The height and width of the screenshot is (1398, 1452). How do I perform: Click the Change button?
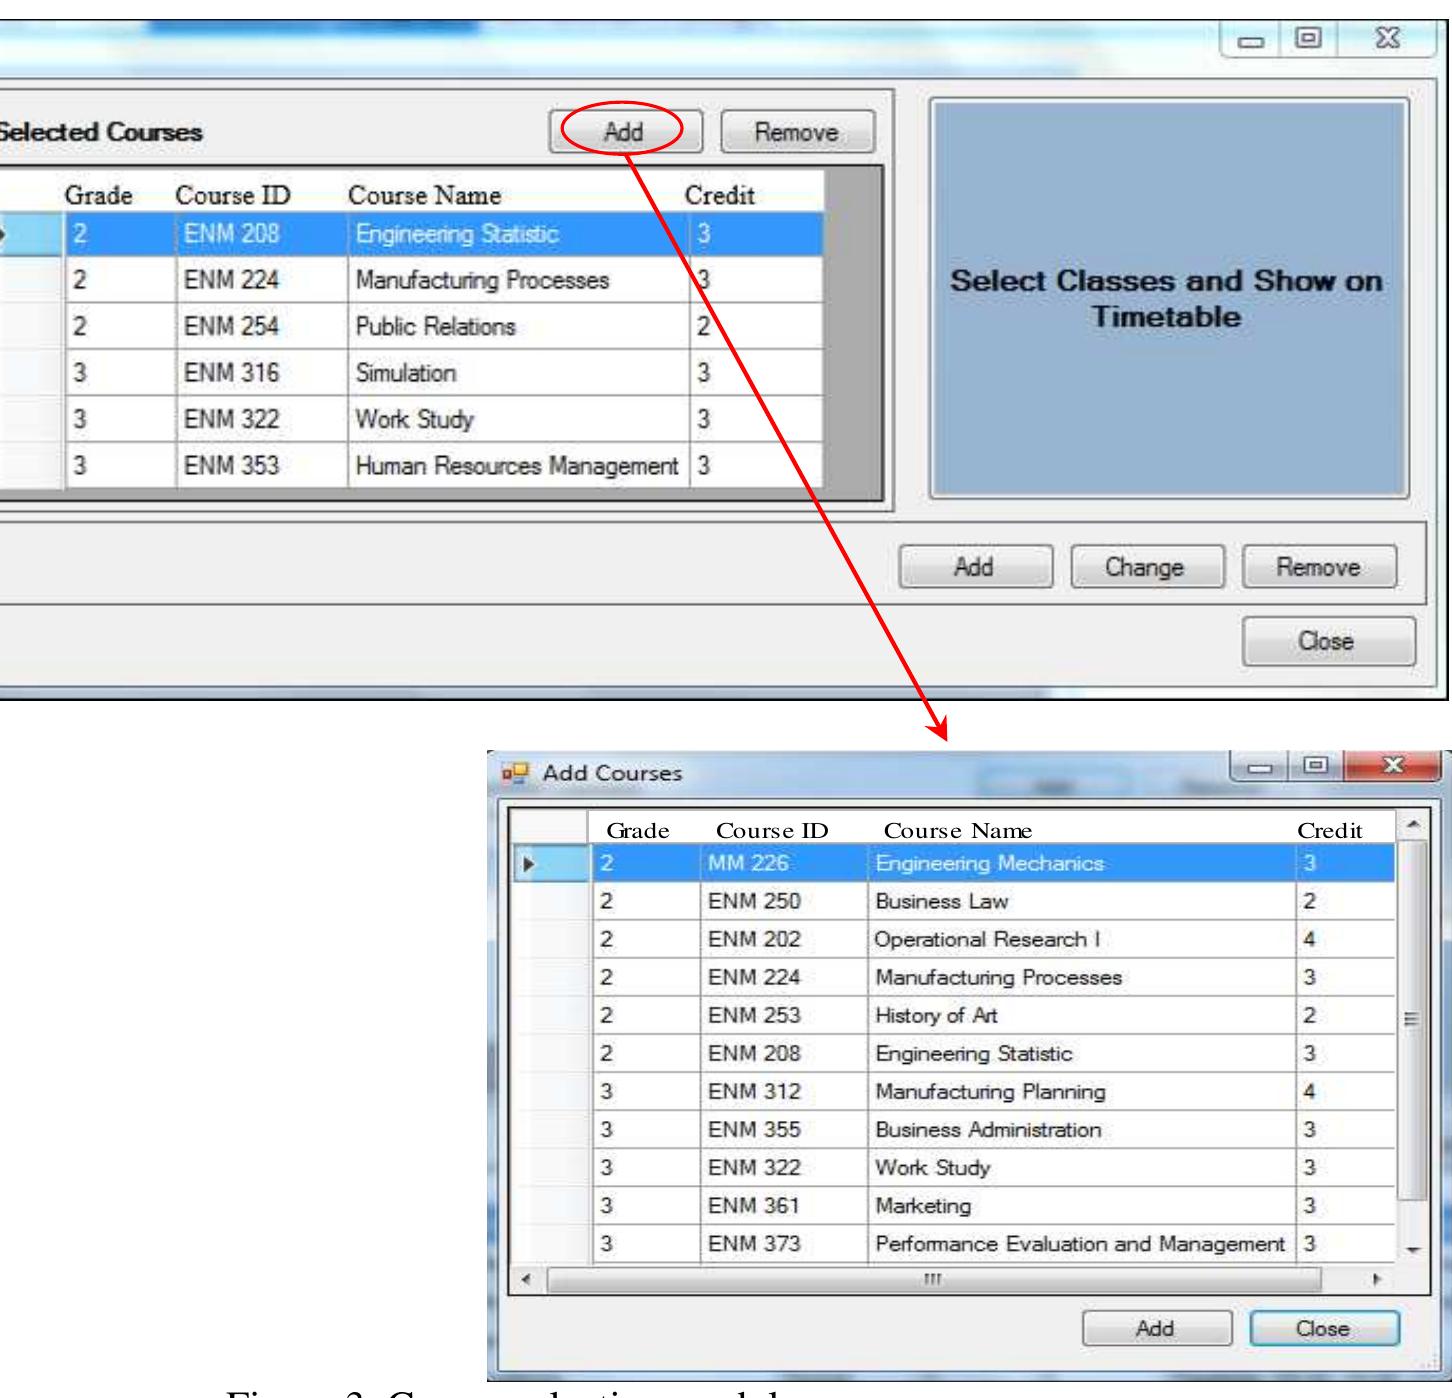coord(1145,567)
